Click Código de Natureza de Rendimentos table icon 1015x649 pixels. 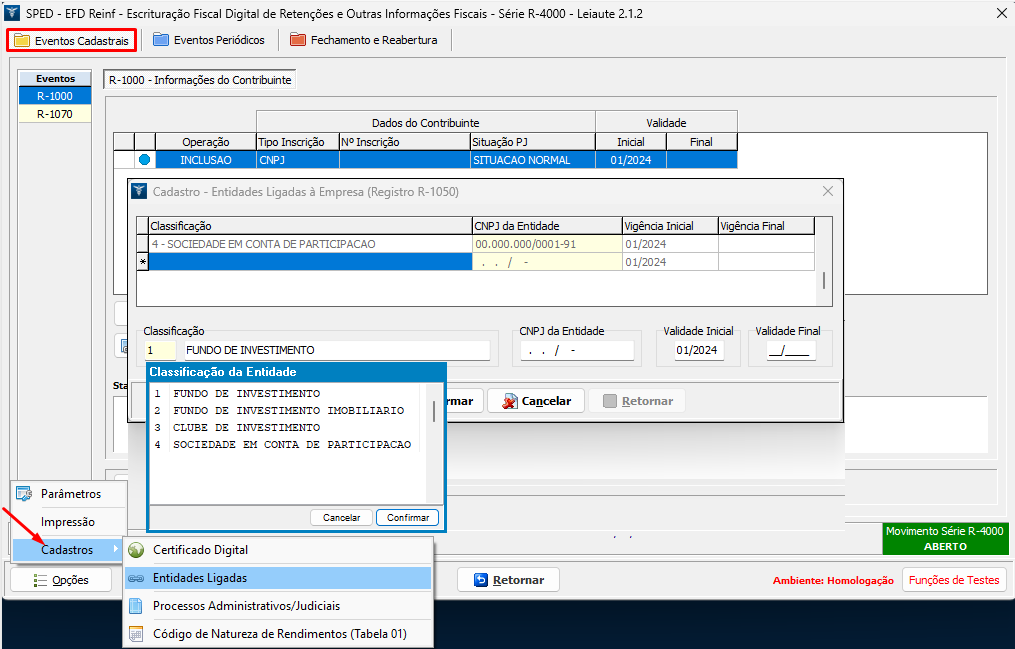pyautogui.click(x=136, y=634)
